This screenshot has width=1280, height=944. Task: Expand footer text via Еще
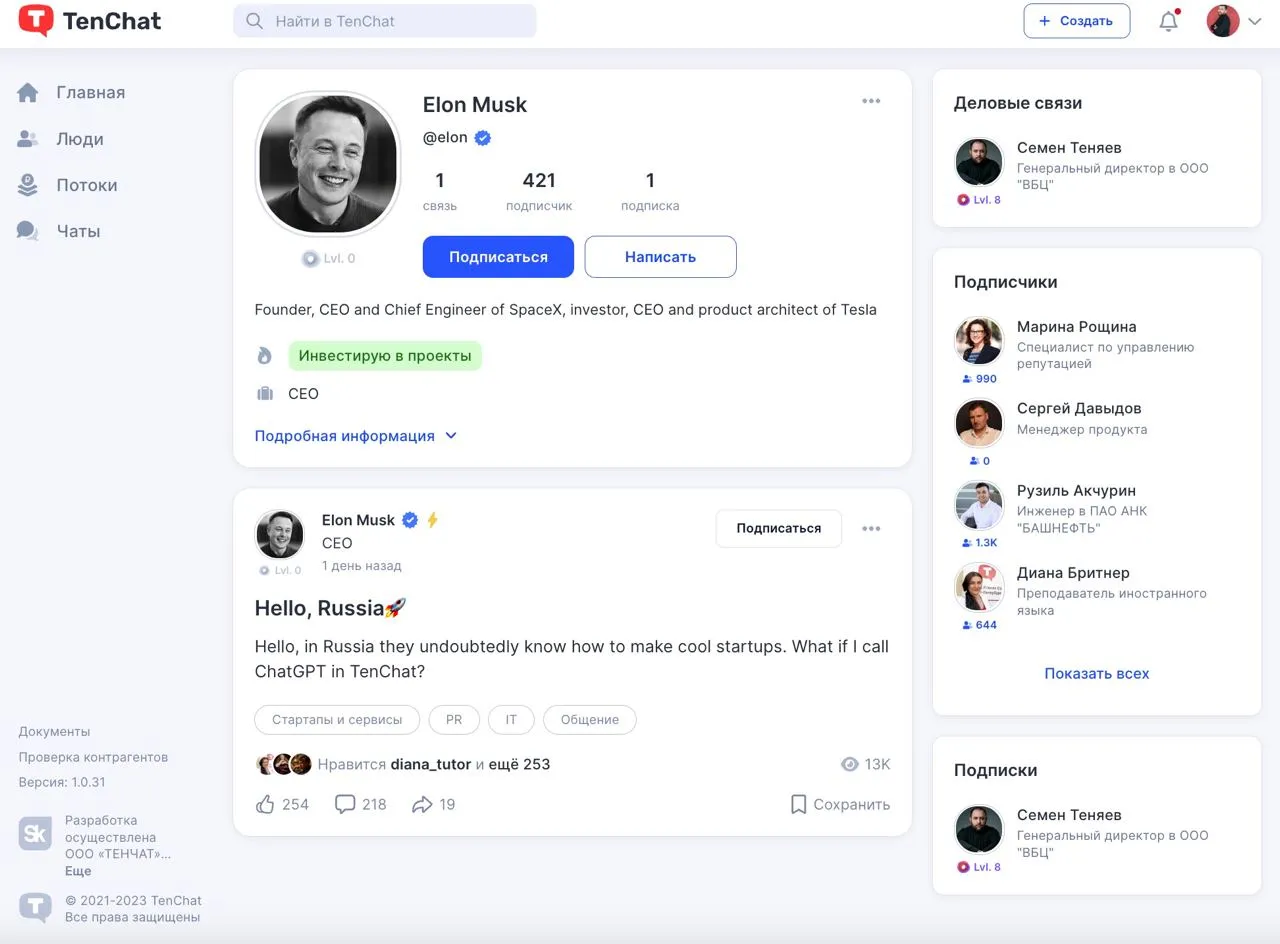click(x=78, y=871)
